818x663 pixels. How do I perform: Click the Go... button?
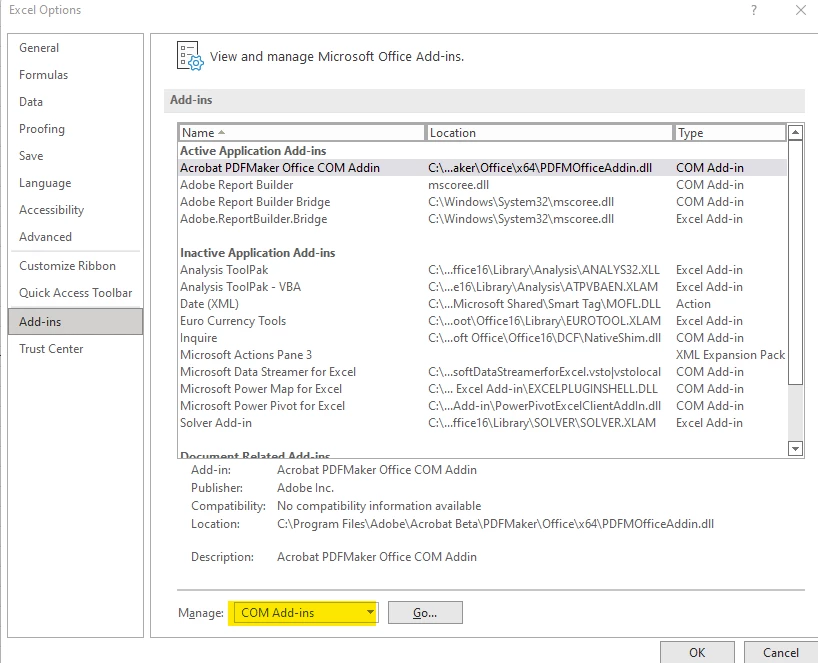pyautogui.click(x=425, y=612)
